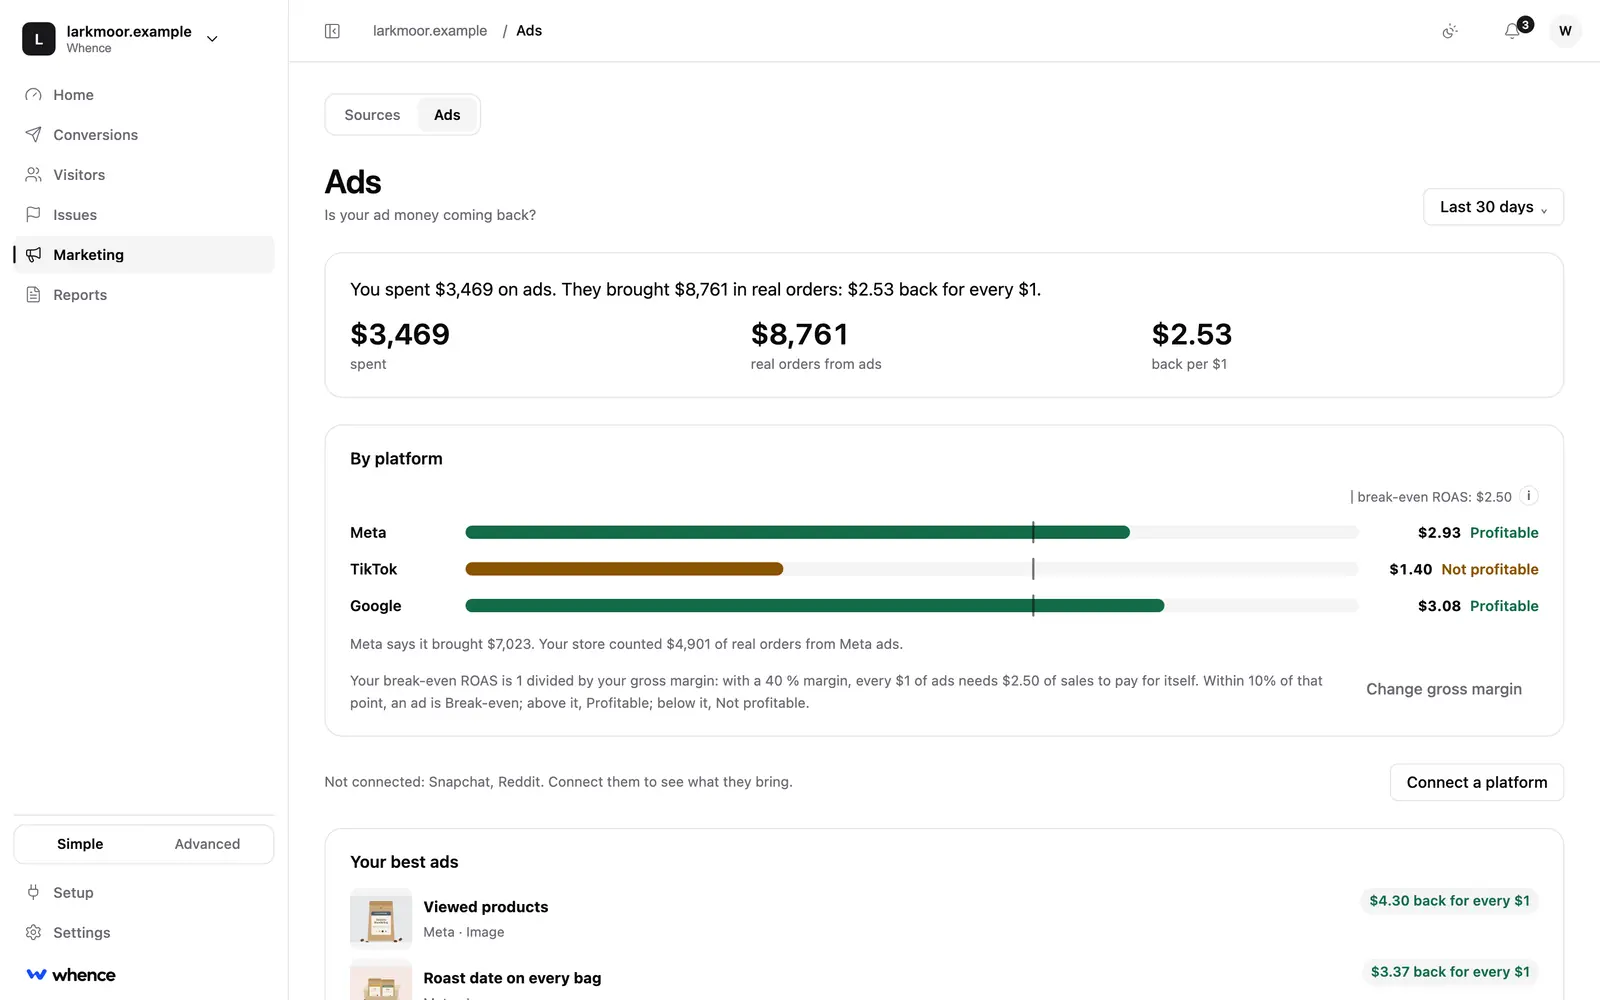Open Reports page

(144, 295)
